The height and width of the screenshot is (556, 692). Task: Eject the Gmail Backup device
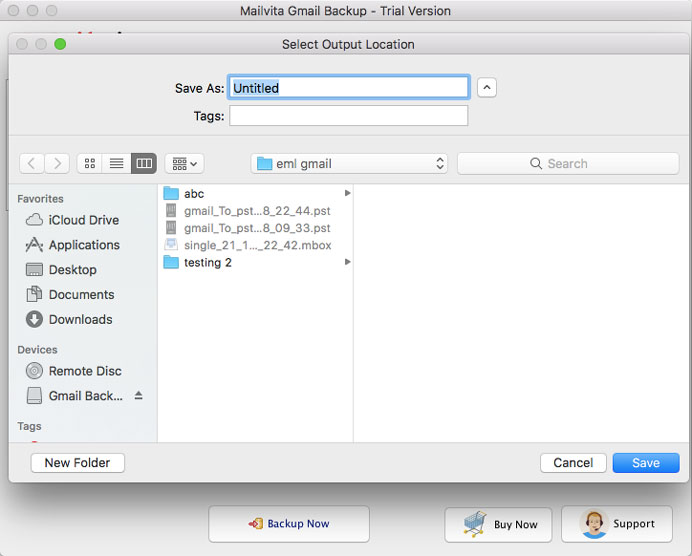[x=139, y=396]
